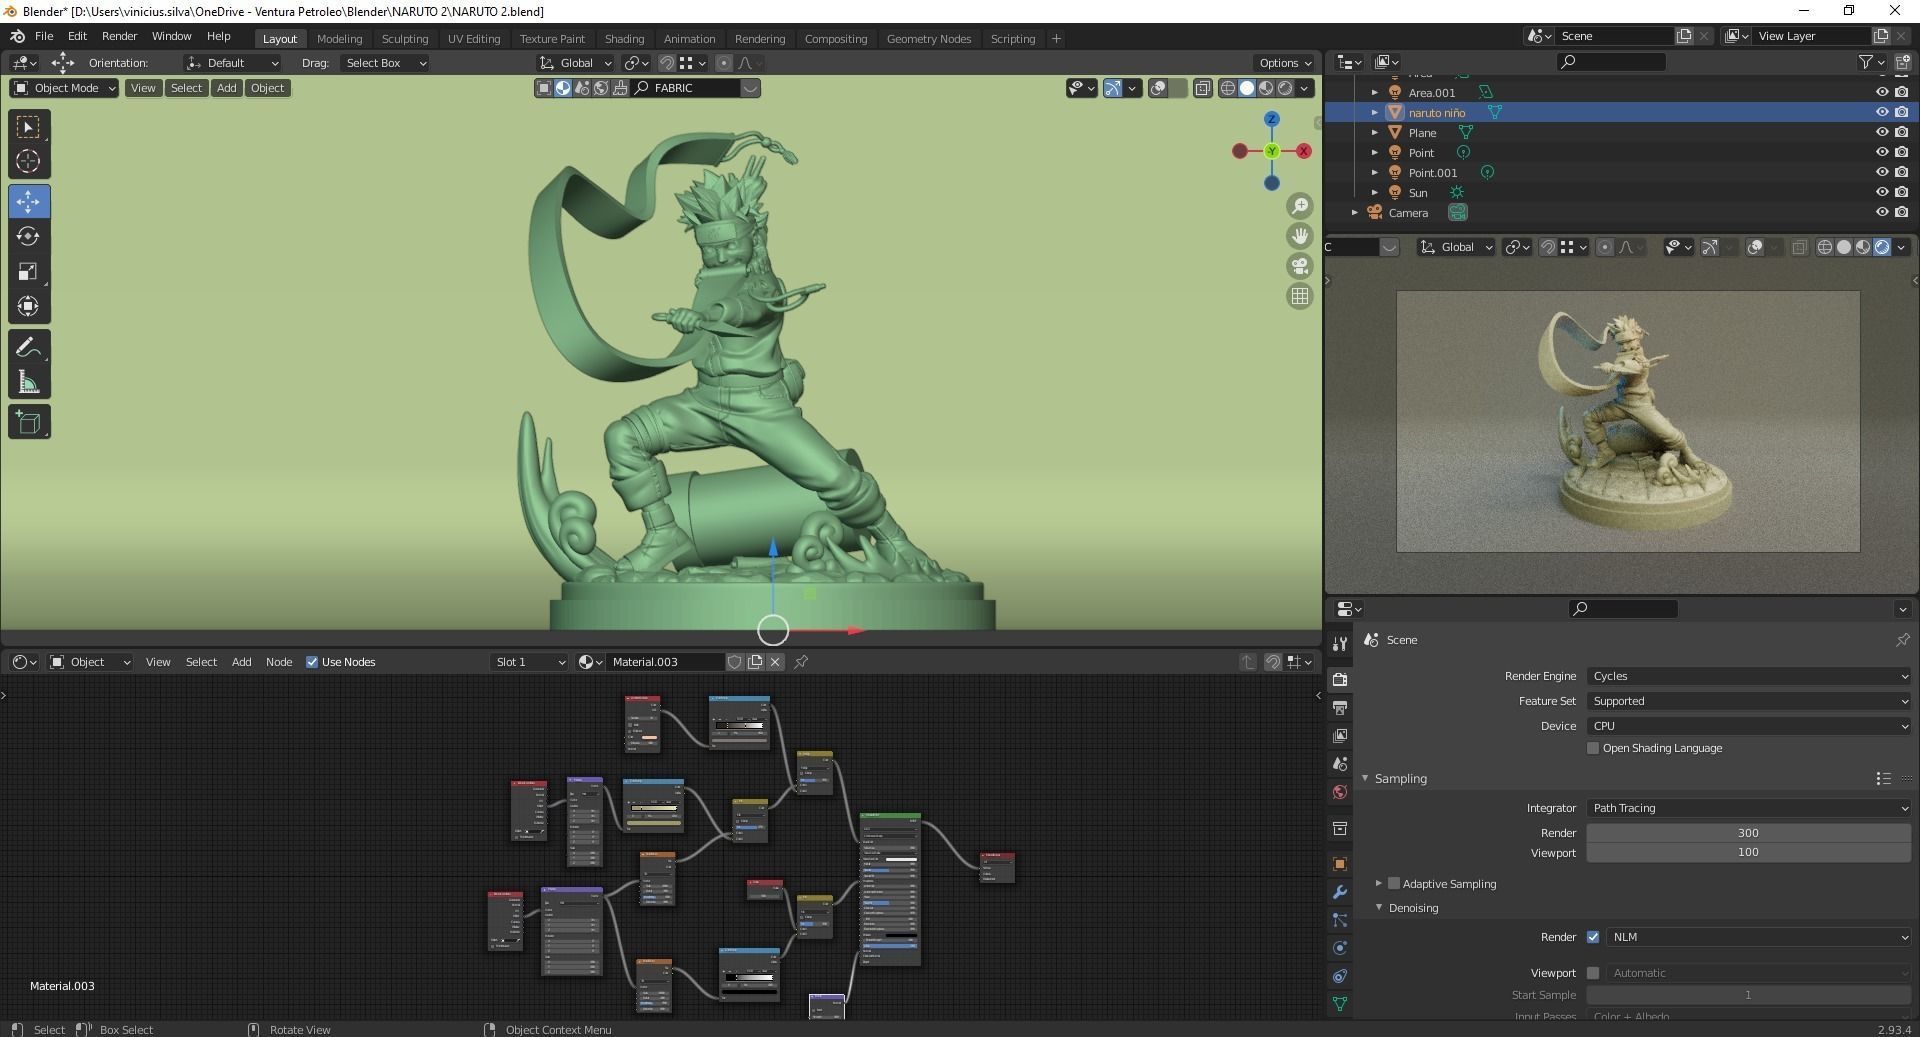This screenshot has width=1920, height=1037.
Task: Click the add workspace plus button
Action: (1056, 39)
